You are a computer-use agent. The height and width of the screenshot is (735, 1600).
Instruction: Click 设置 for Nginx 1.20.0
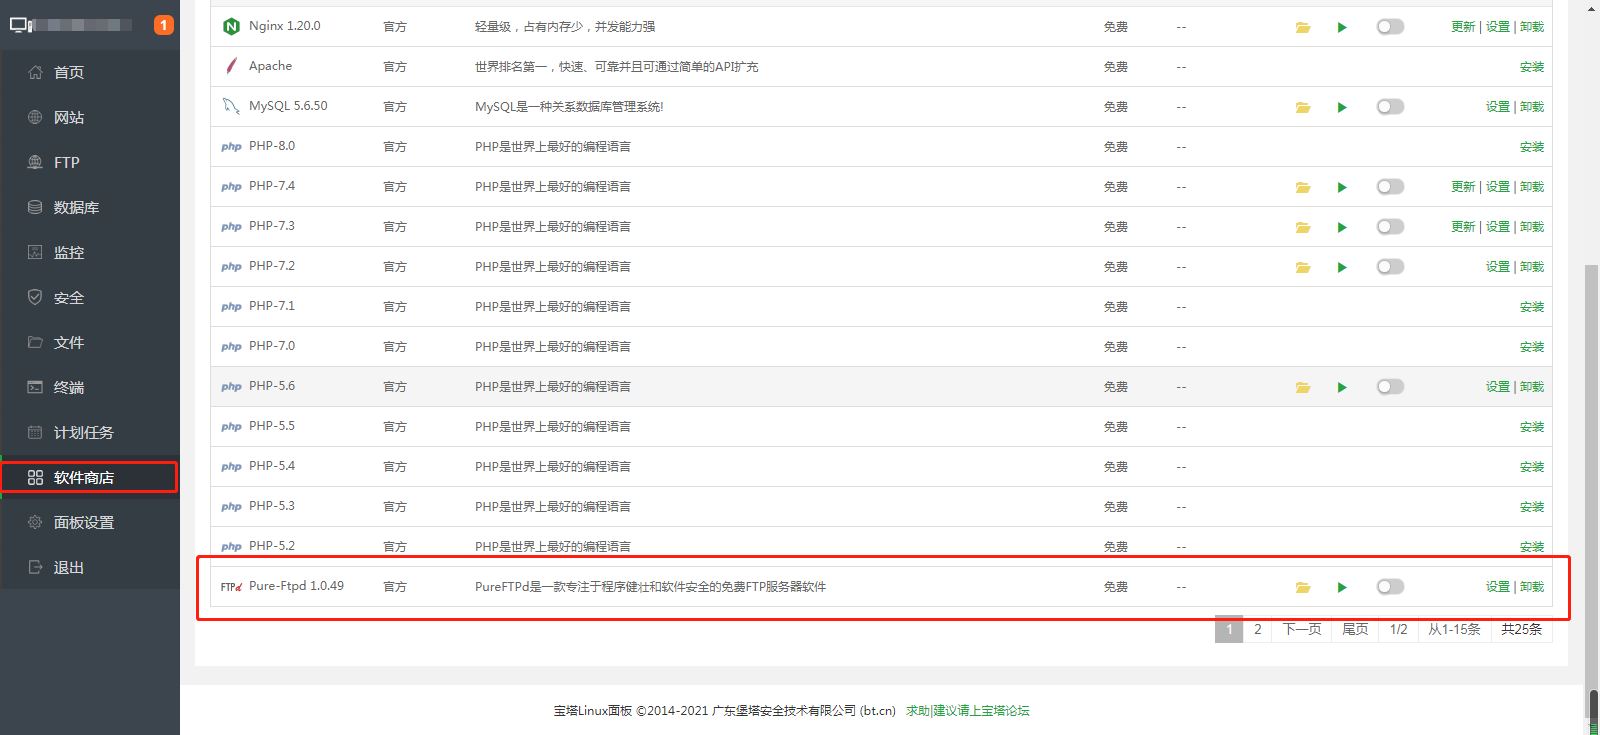point(1498,27)
